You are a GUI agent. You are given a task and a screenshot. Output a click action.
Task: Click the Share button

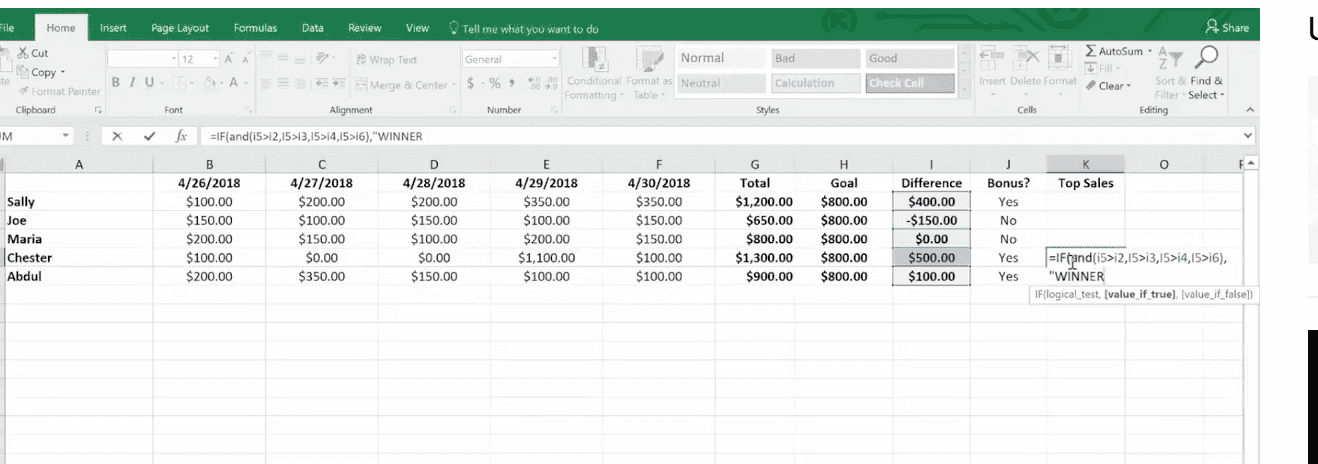coord(1228,28)
